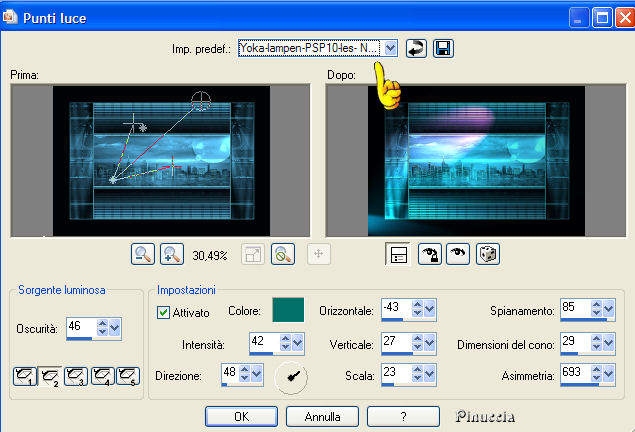Open the Asimmetria slider dropdown arrow
The image size is (635, 432).
(609, 374)
